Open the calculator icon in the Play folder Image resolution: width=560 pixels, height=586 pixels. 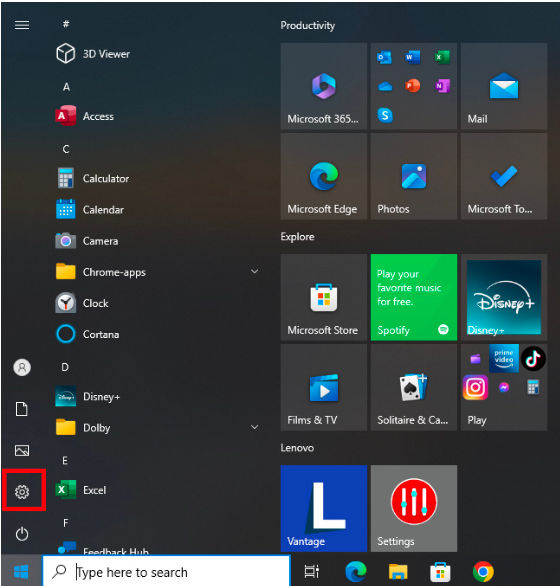point(533,387)
